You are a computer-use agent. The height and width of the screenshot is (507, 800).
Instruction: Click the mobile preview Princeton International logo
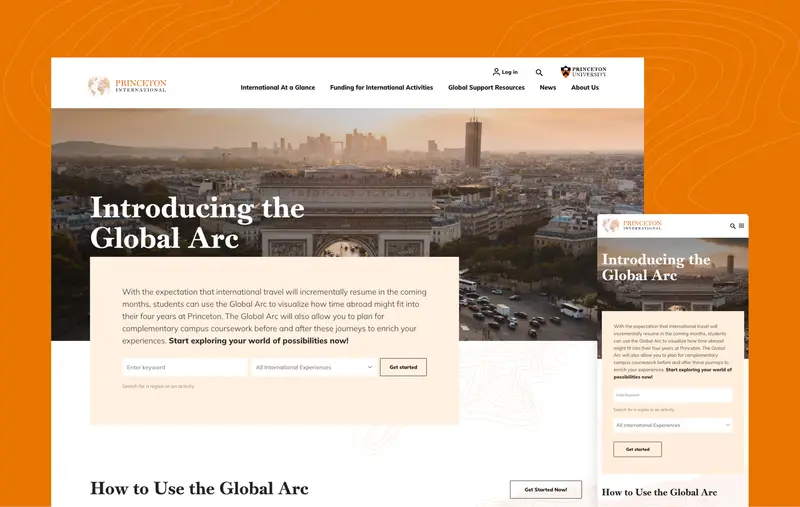click(x=632, y=225)
